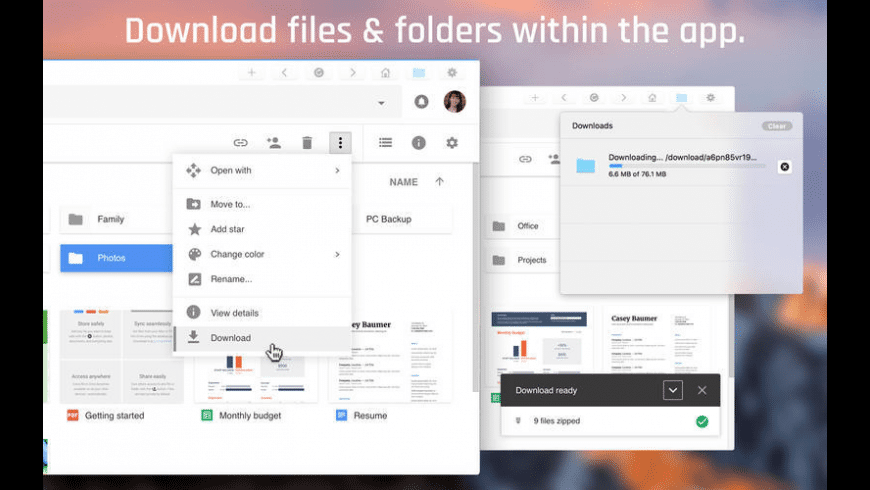Get shareable link icon in left window

[x=240, y=143]
